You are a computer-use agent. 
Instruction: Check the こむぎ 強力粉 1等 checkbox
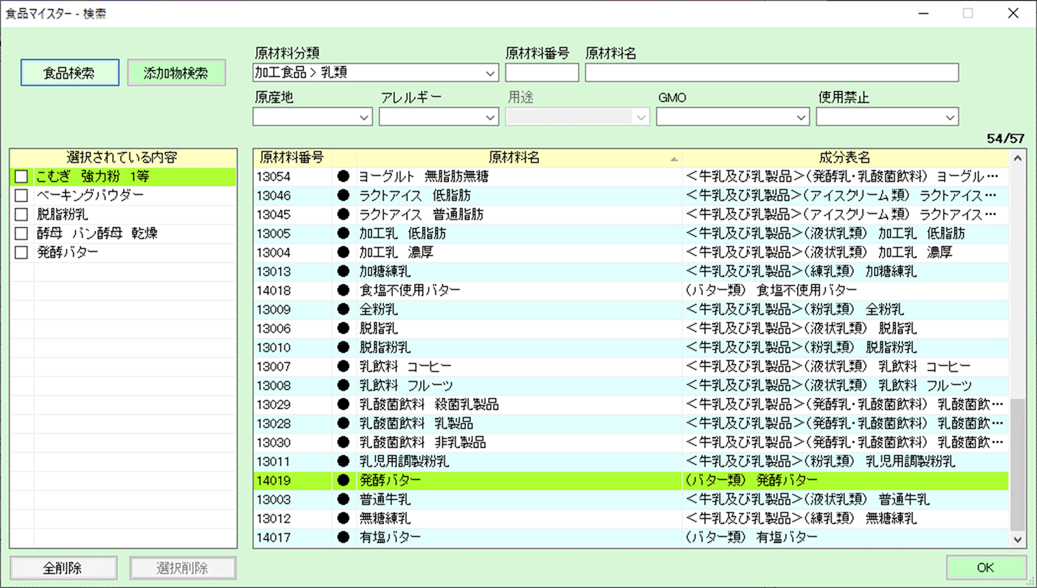pos(22,177)
